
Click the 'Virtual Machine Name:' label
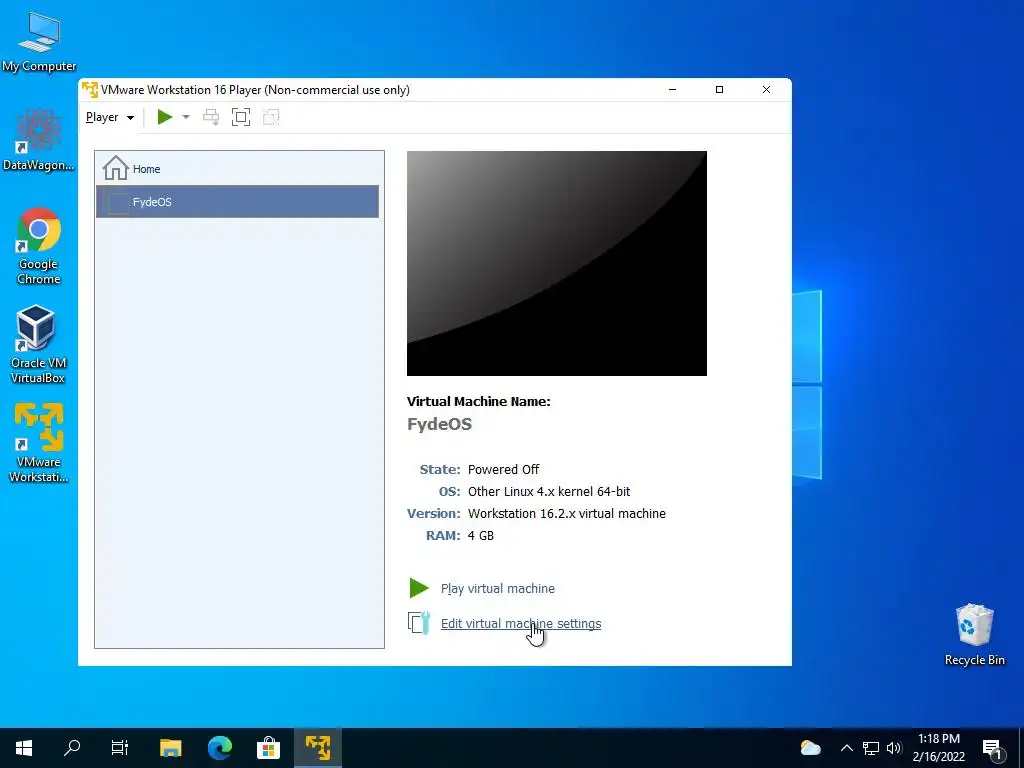tap(479, 402)
